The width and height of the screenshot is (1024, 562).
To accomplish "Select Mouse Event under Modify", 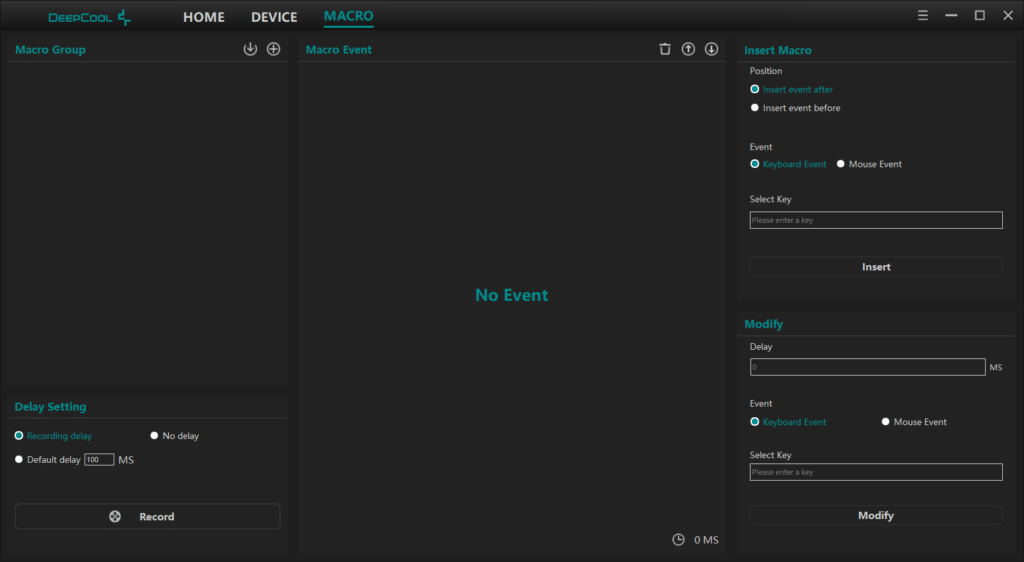I will [886, 422].
